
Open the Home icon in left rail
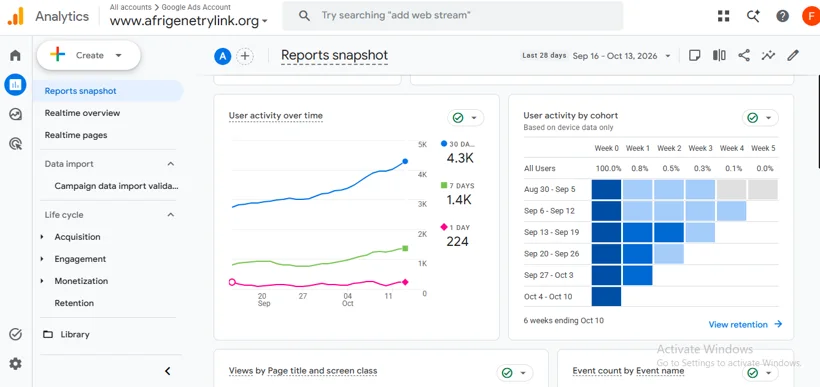[x=15, y=55]
